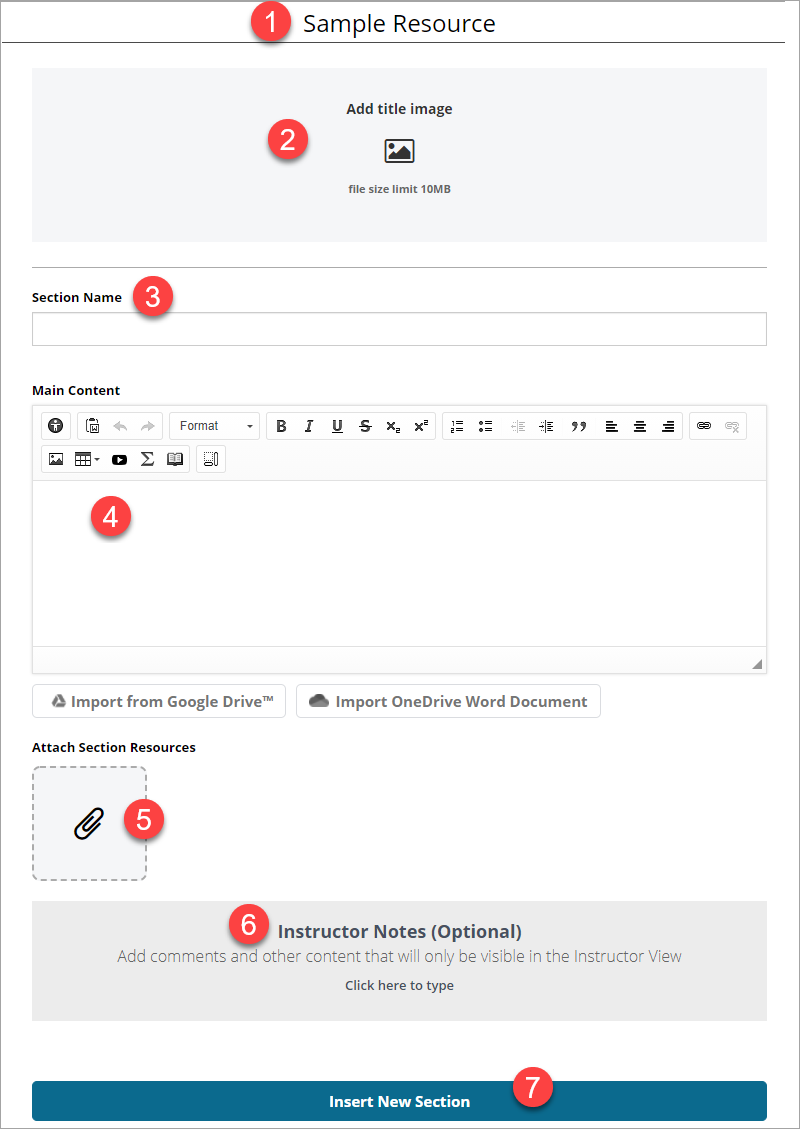Viewport: 800px width, 1129px height.
Task: Align text left
Action: [611, 426]
